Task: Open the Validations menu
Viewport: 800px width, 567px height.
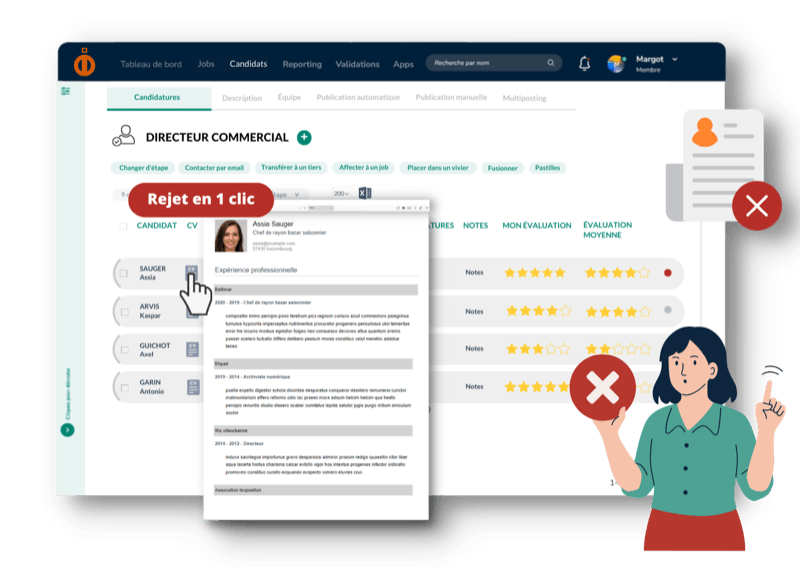Action: (x=357, y=64)
